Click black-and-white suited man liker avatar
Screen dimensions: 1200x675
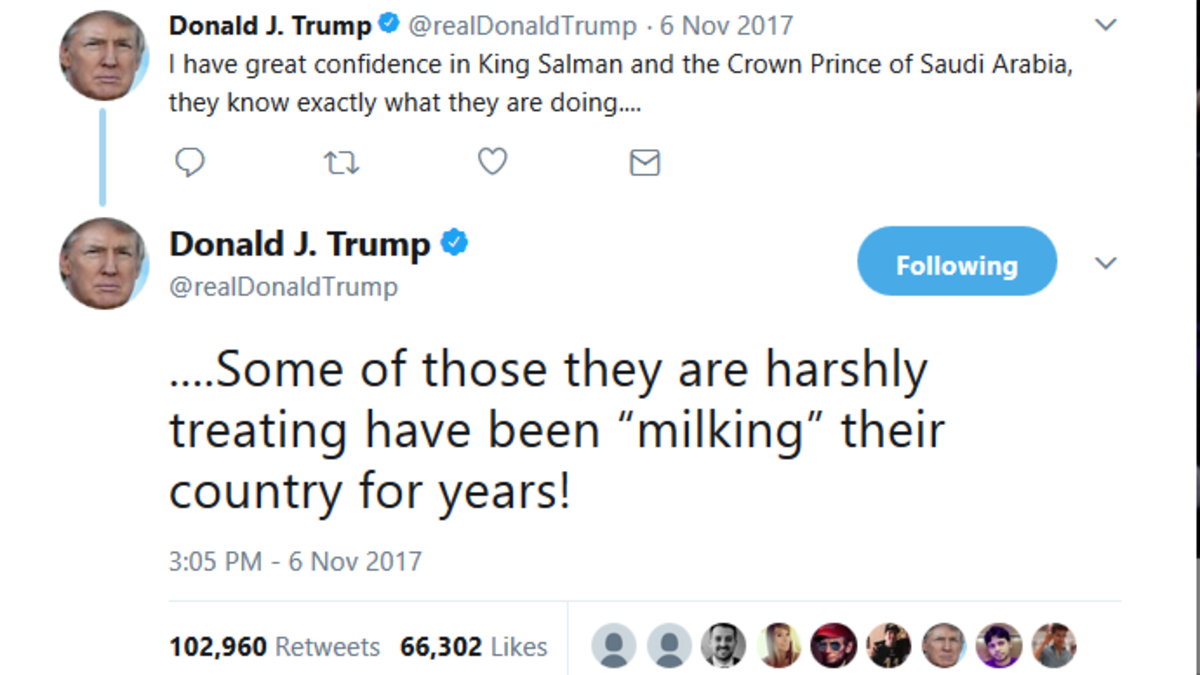pyautogui.click(x=723, y=646)
